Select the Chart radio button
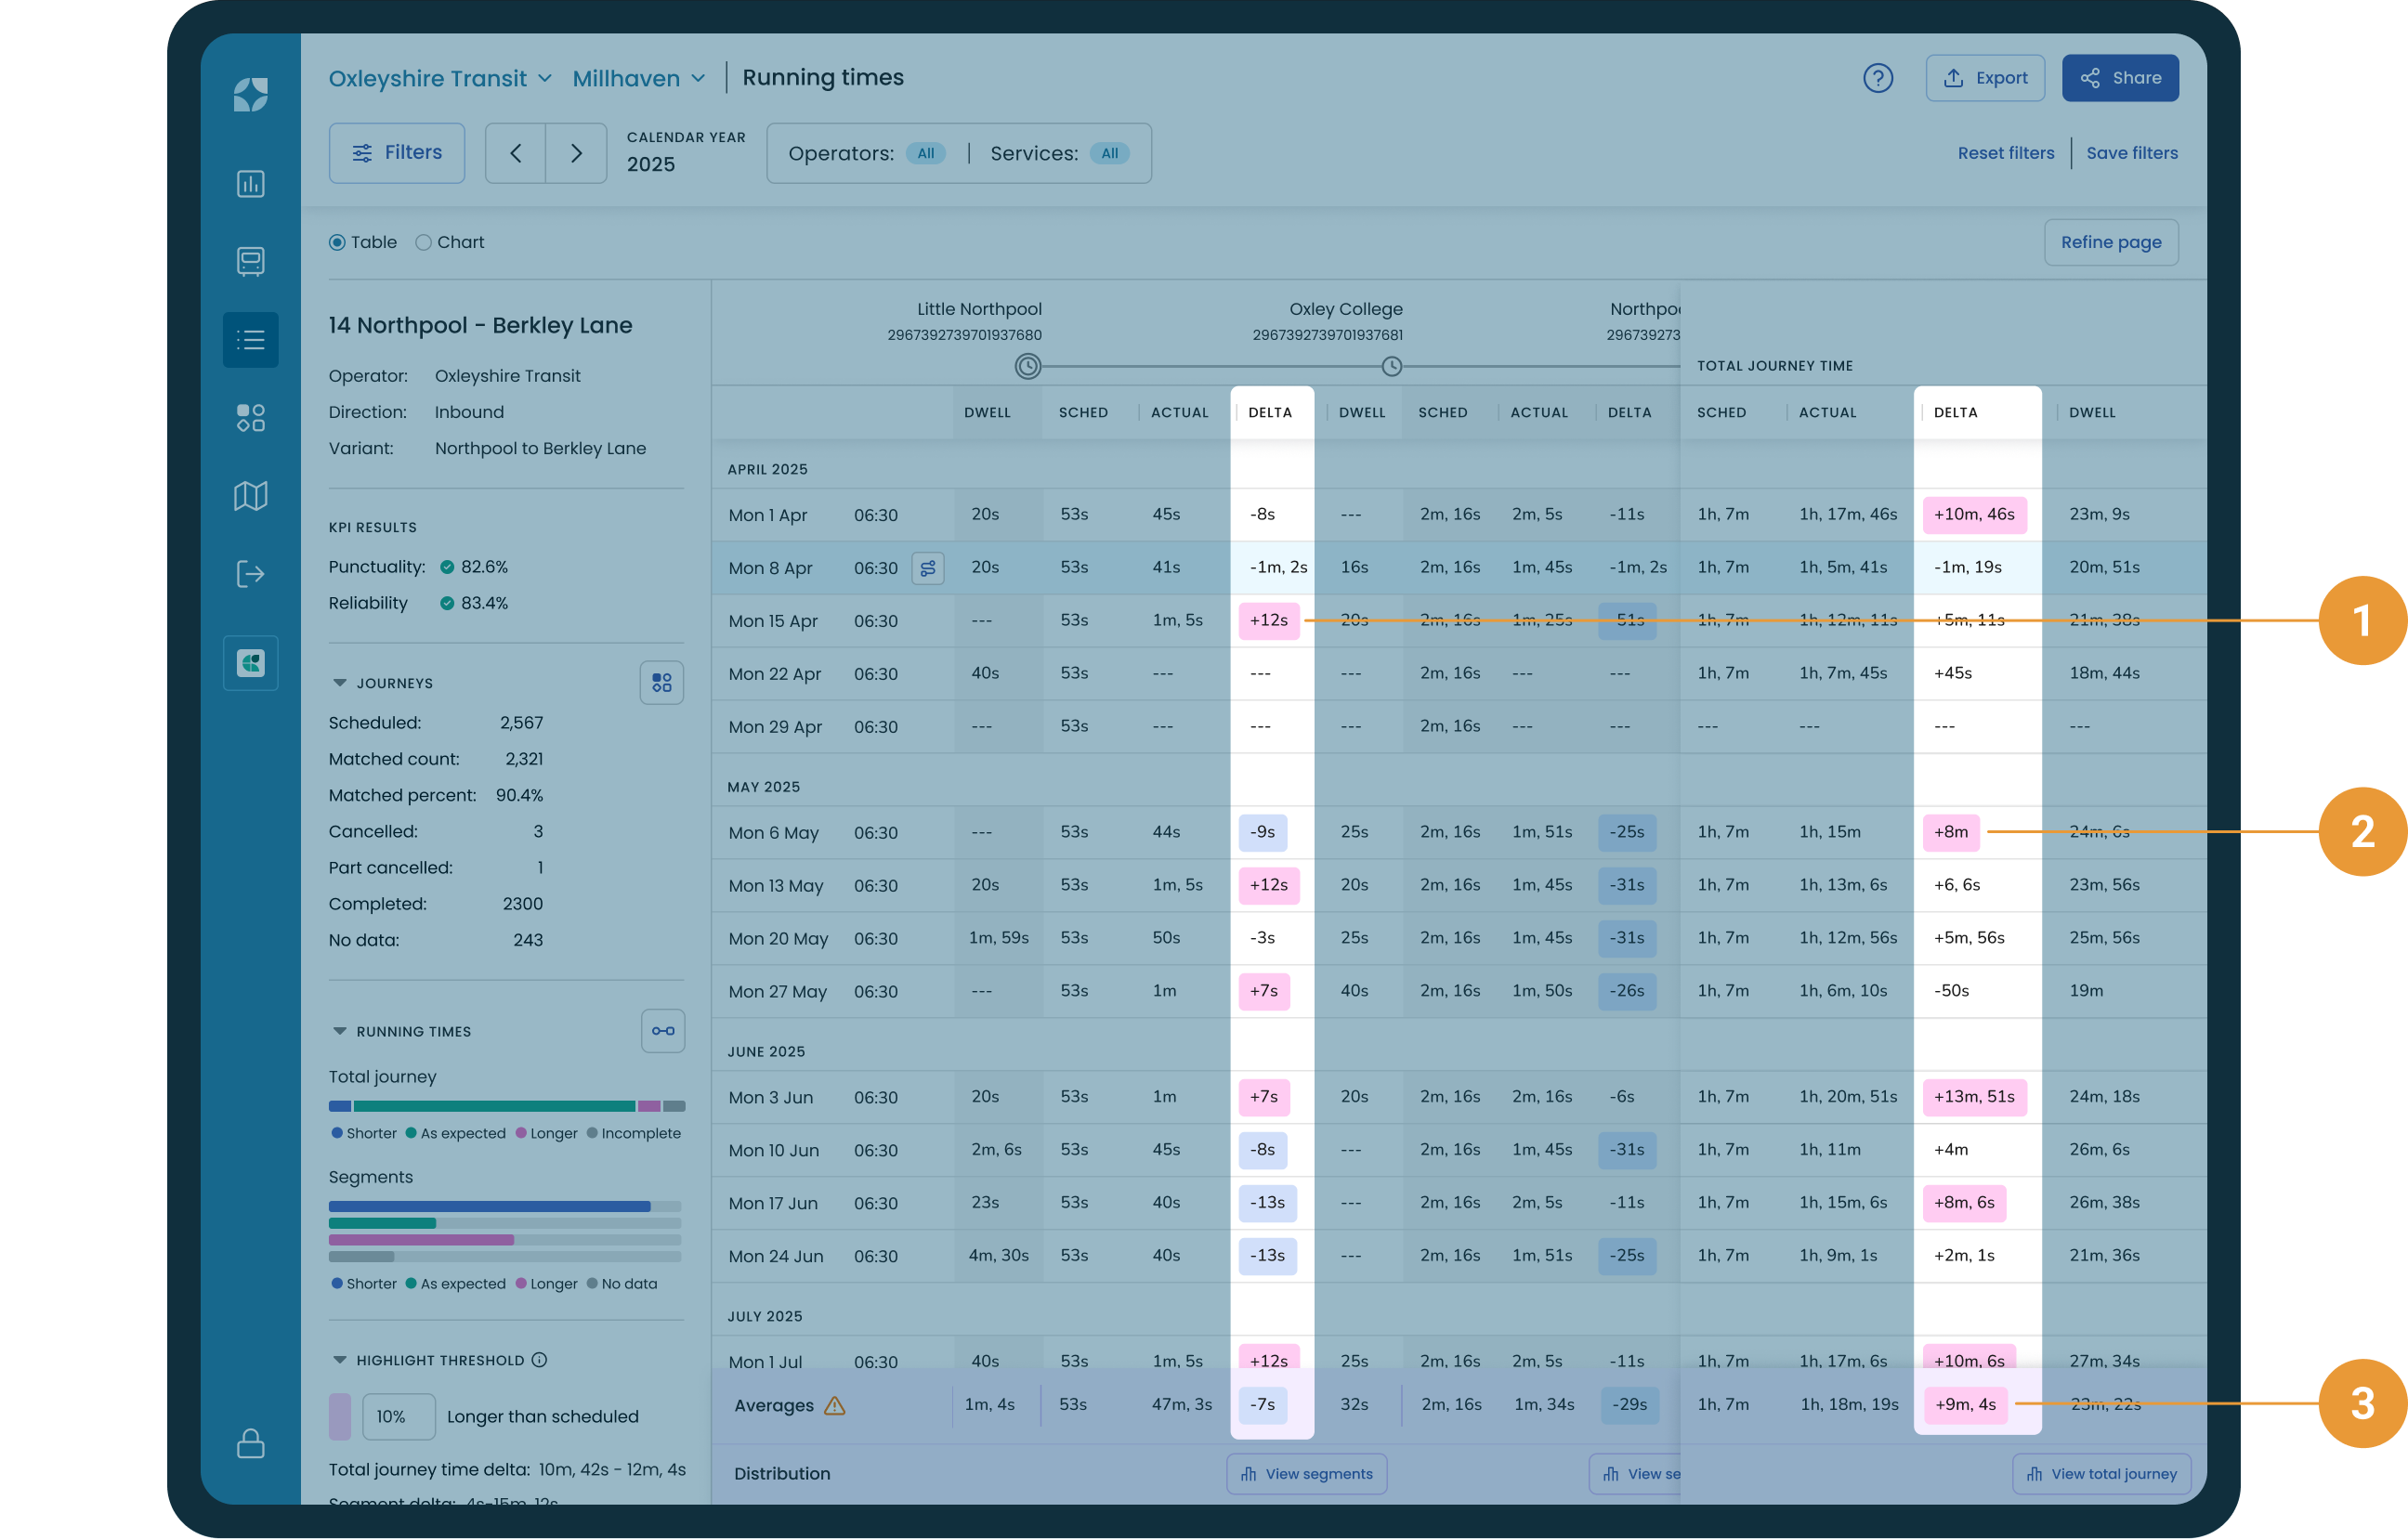Viewport: 2408px width, 1539px height. coord(424,242)
